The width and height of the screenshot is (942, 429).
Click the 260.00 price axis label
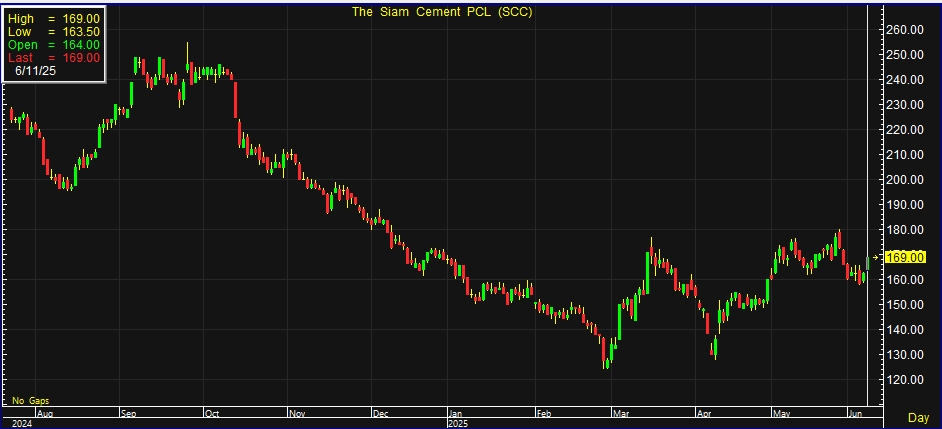pyautogui.click(x=905, y=29)
